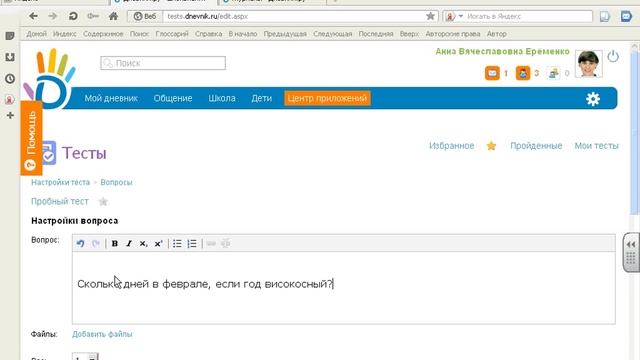Image resolution: width=640 pixels, height=360 pixels.
Task: Toggle bold formatting in the editor
Action: point(115,243)
